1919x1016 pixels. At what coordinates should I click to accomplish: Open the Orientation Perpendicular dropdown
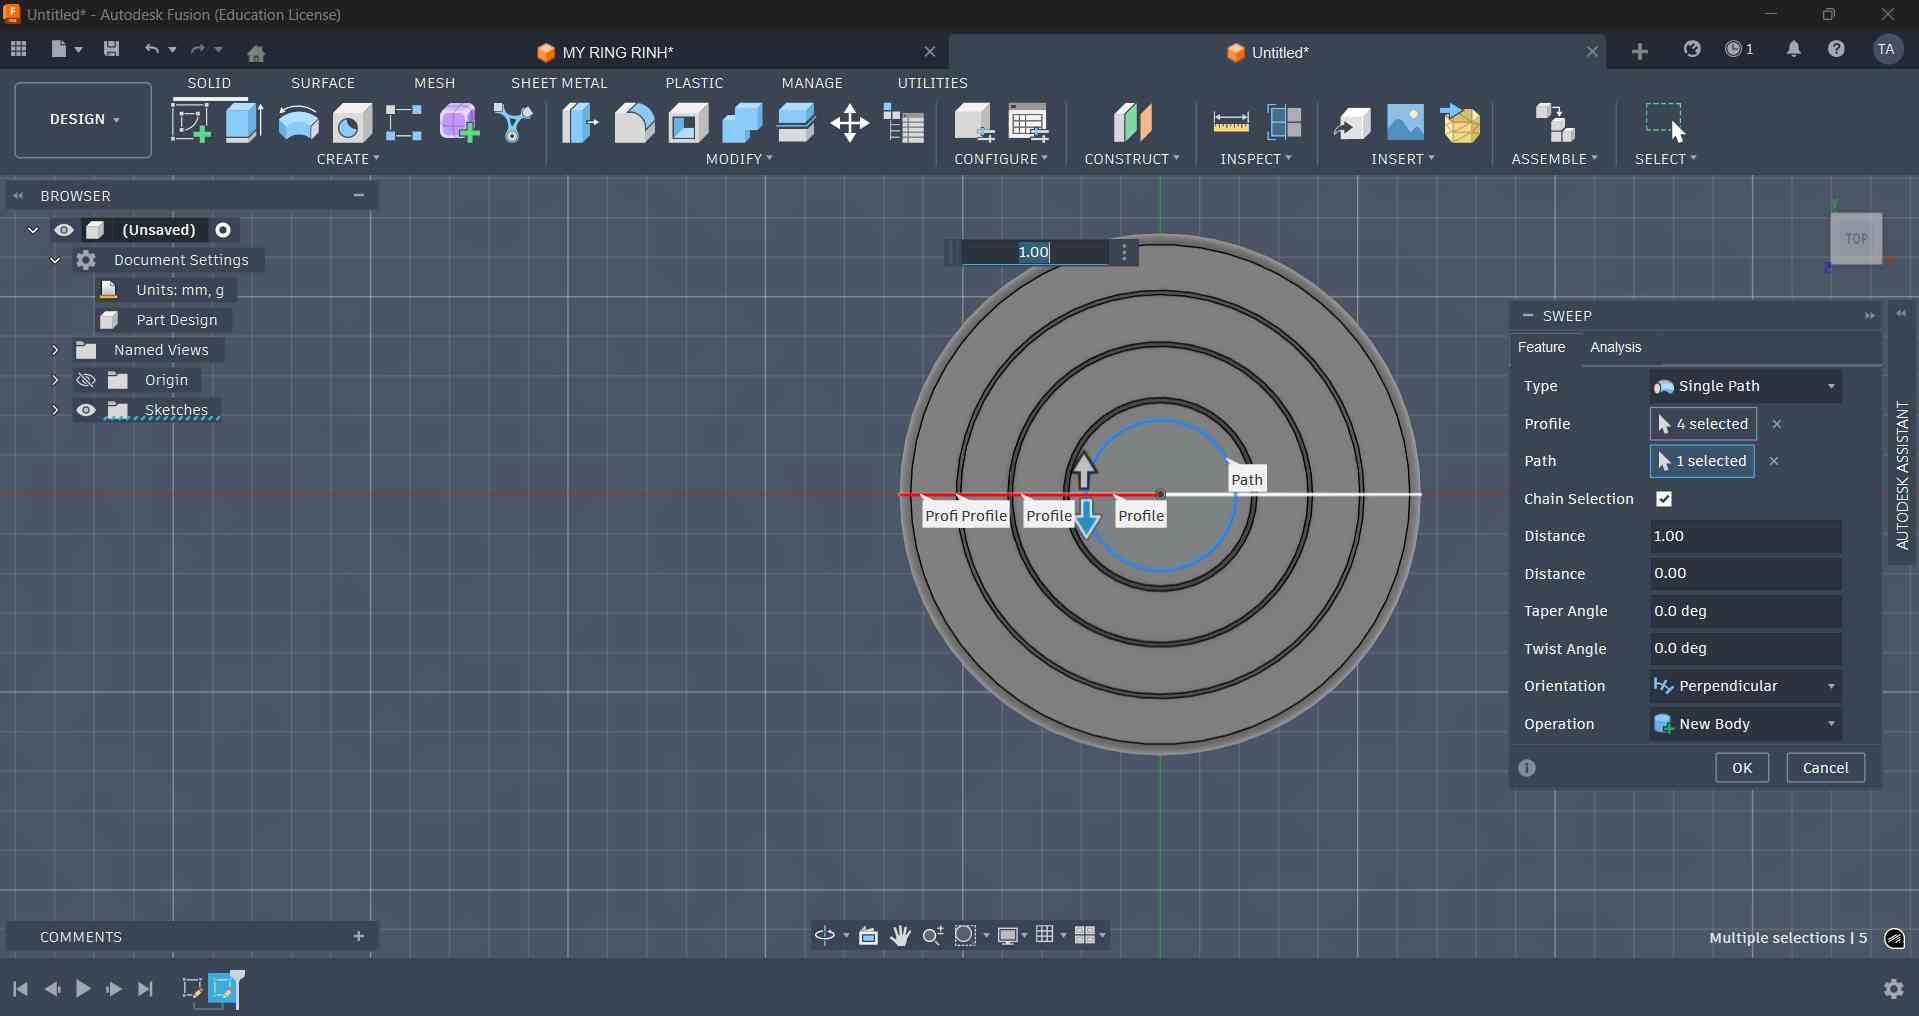coord(1745,686)
